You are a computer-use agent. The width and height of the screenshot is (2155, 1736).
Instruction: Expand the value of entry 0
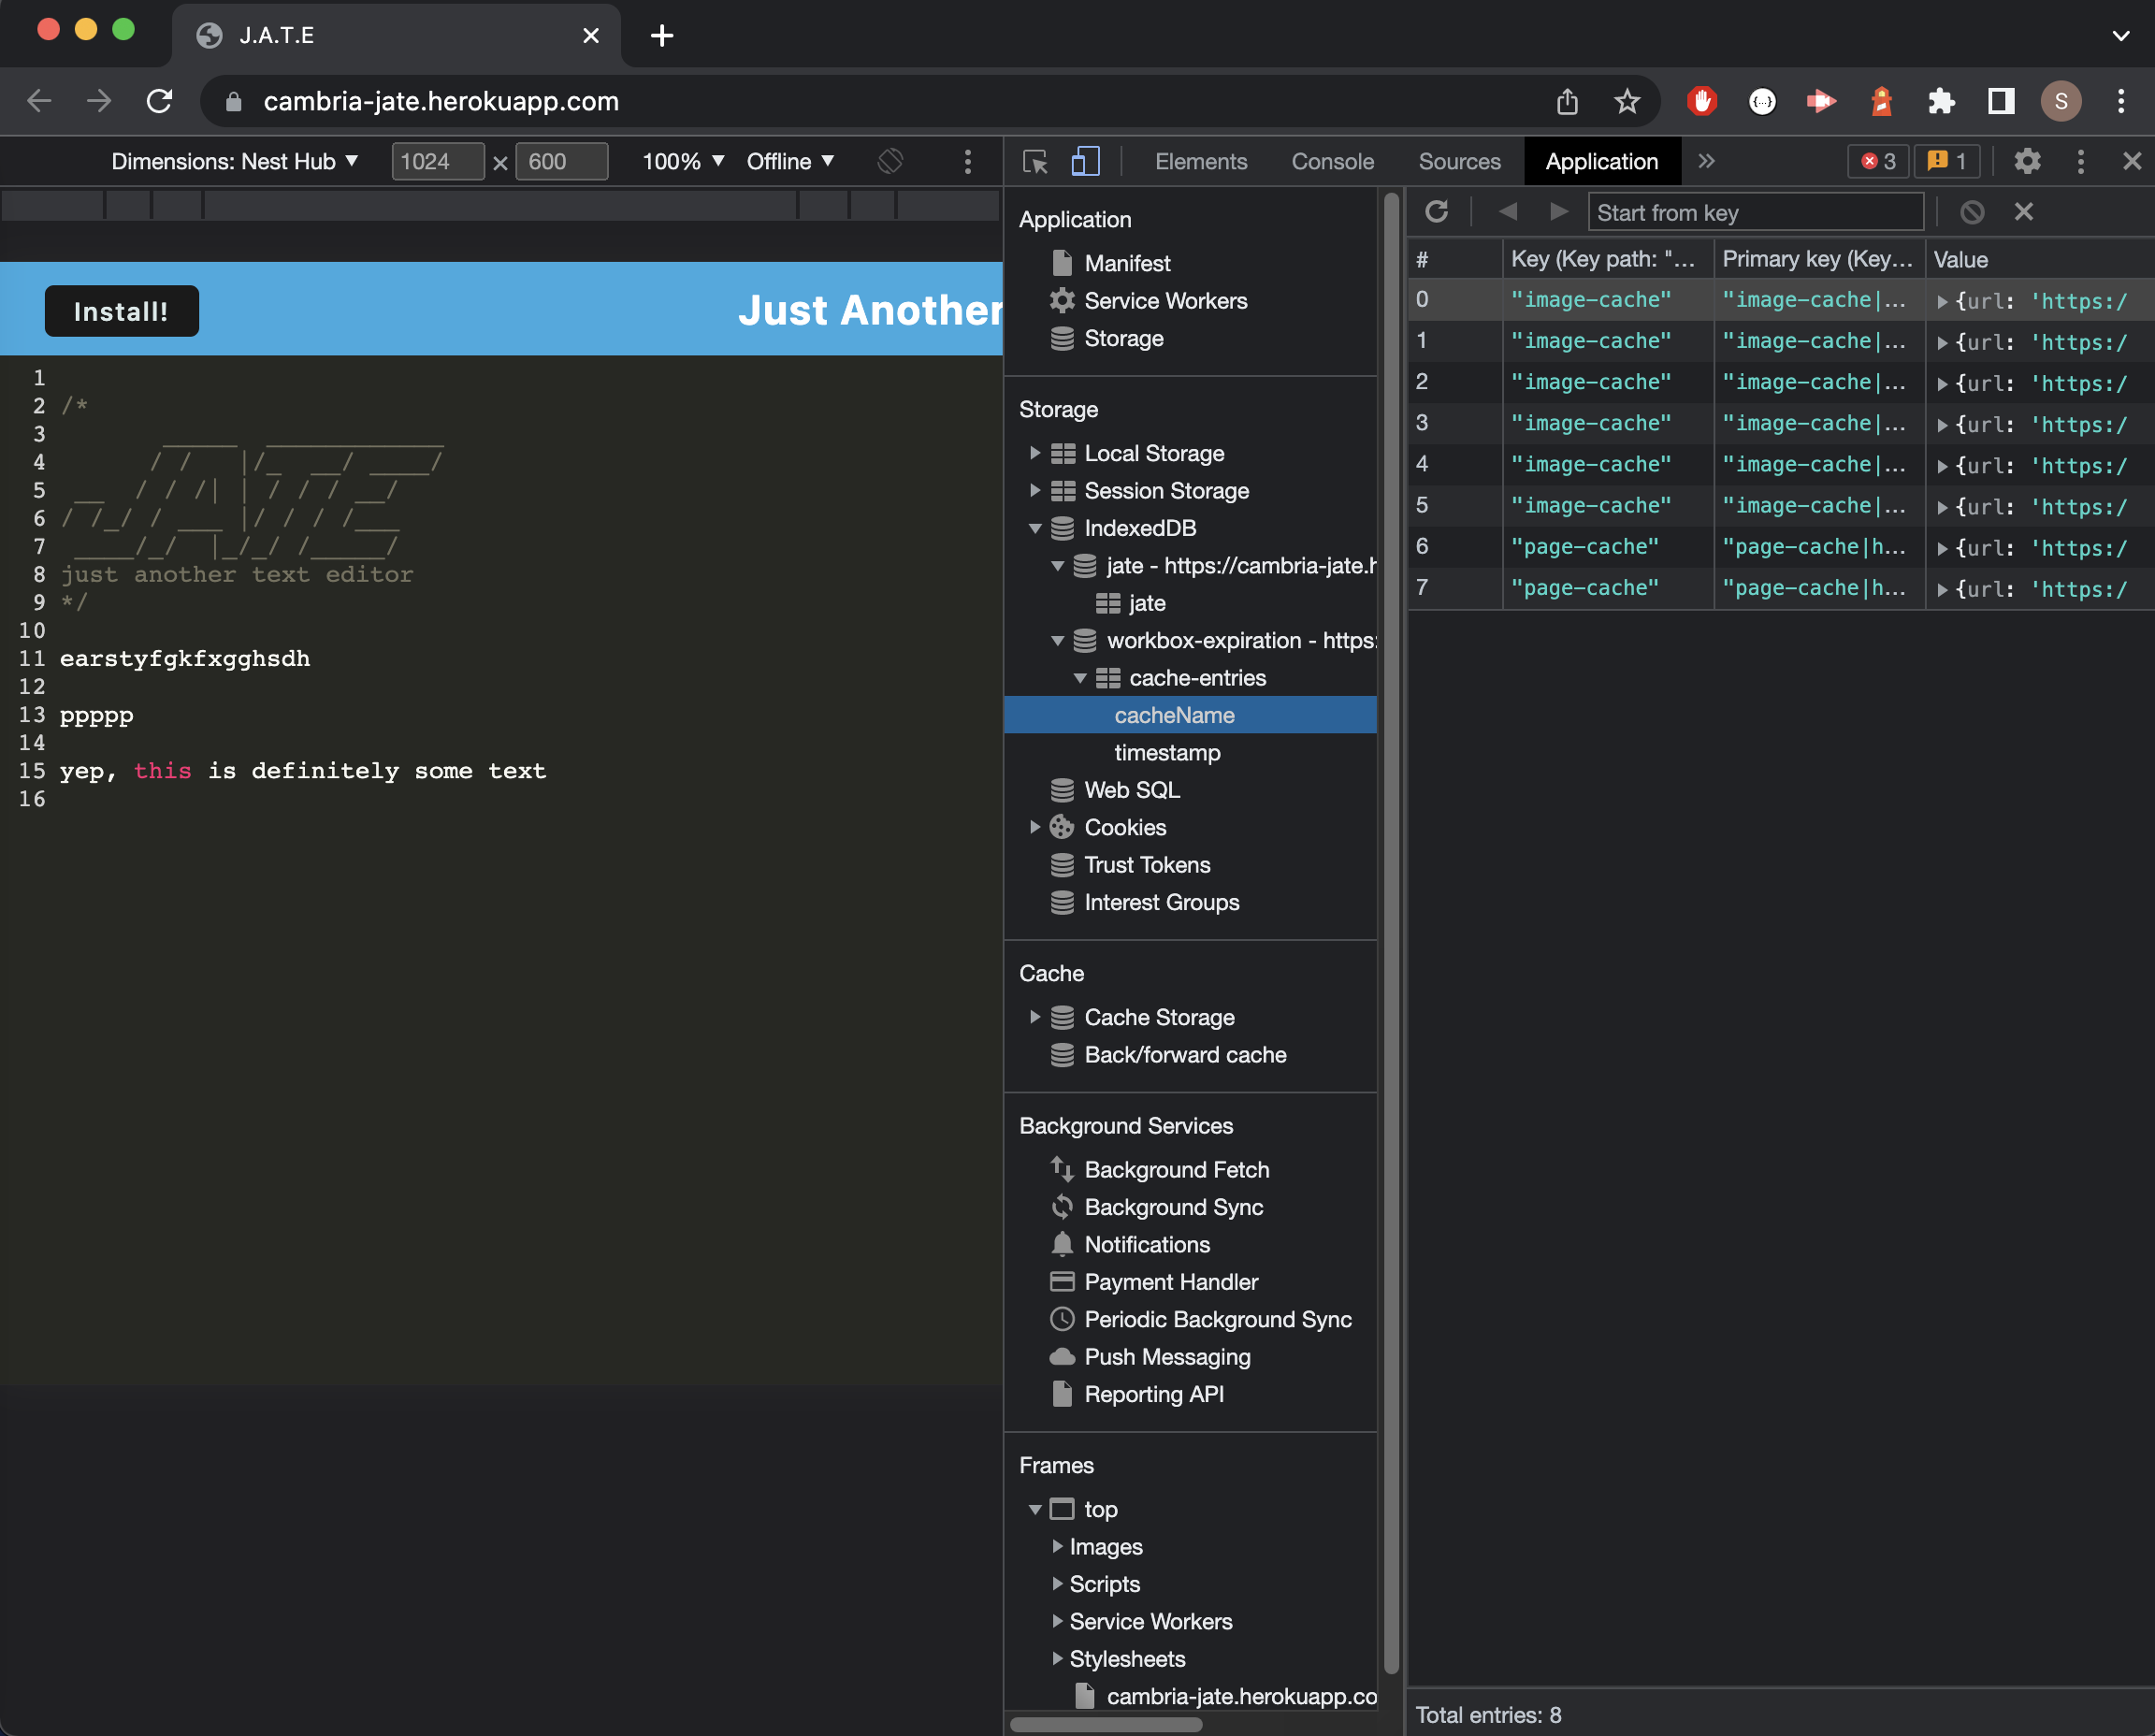(x=1943, y=299)
